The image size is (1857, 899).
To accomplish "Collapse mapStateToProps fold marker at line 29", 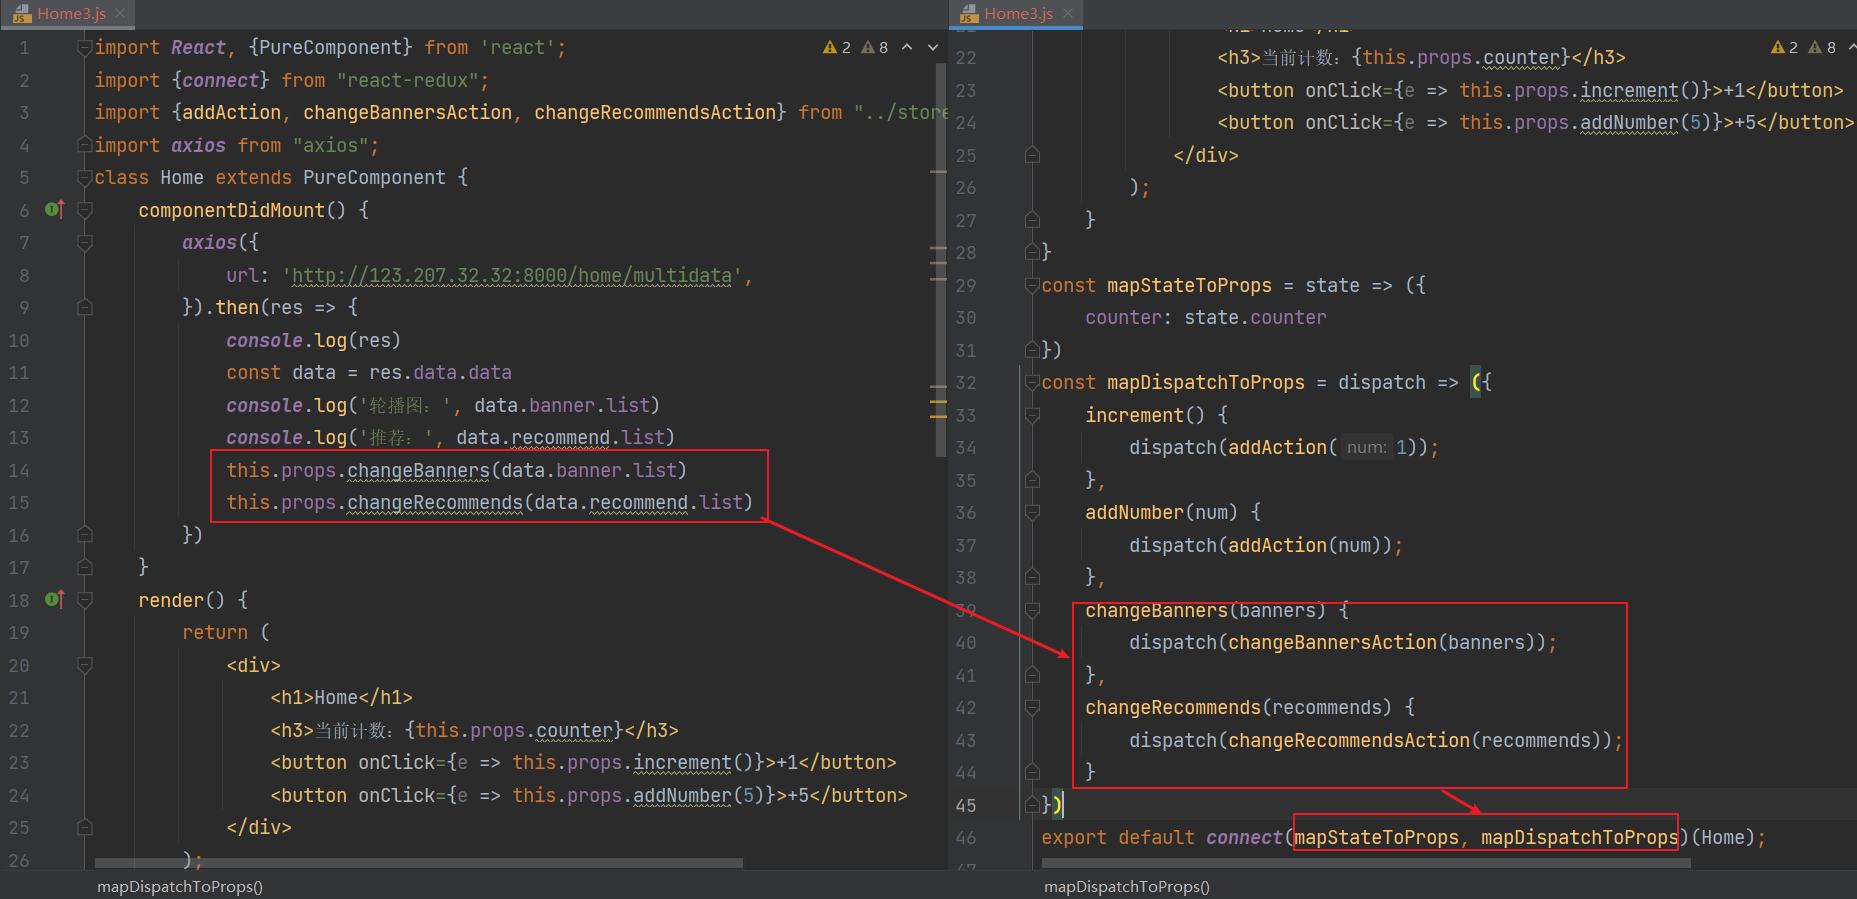I will pos(1032,285).
